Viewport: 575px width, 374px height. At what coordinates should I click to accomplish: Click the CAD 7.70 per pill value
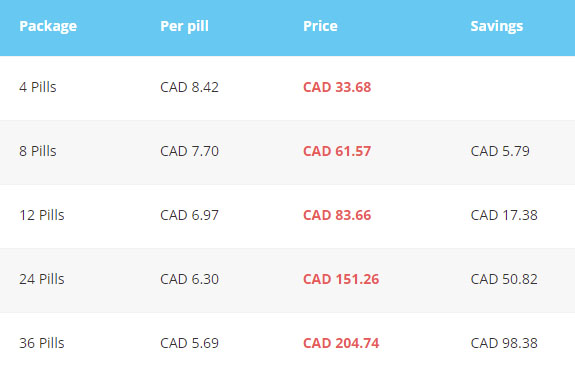[x=190, y=151]
